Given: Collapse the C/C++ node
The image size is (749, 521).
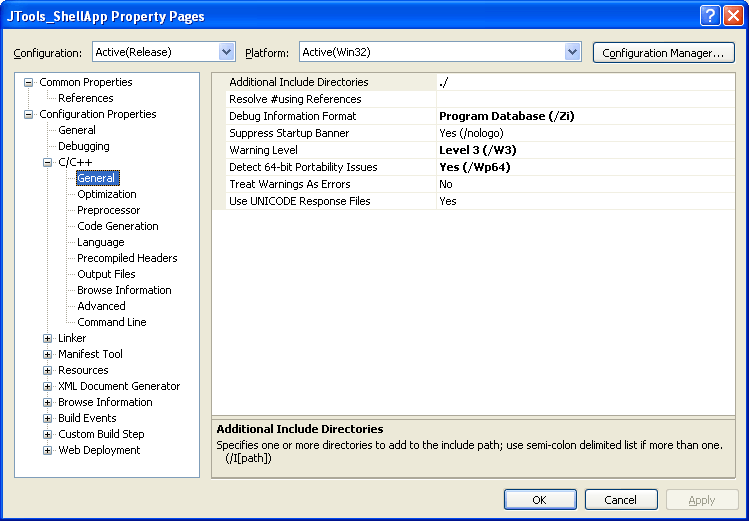Looking at the screenshot, I should 47,162.
